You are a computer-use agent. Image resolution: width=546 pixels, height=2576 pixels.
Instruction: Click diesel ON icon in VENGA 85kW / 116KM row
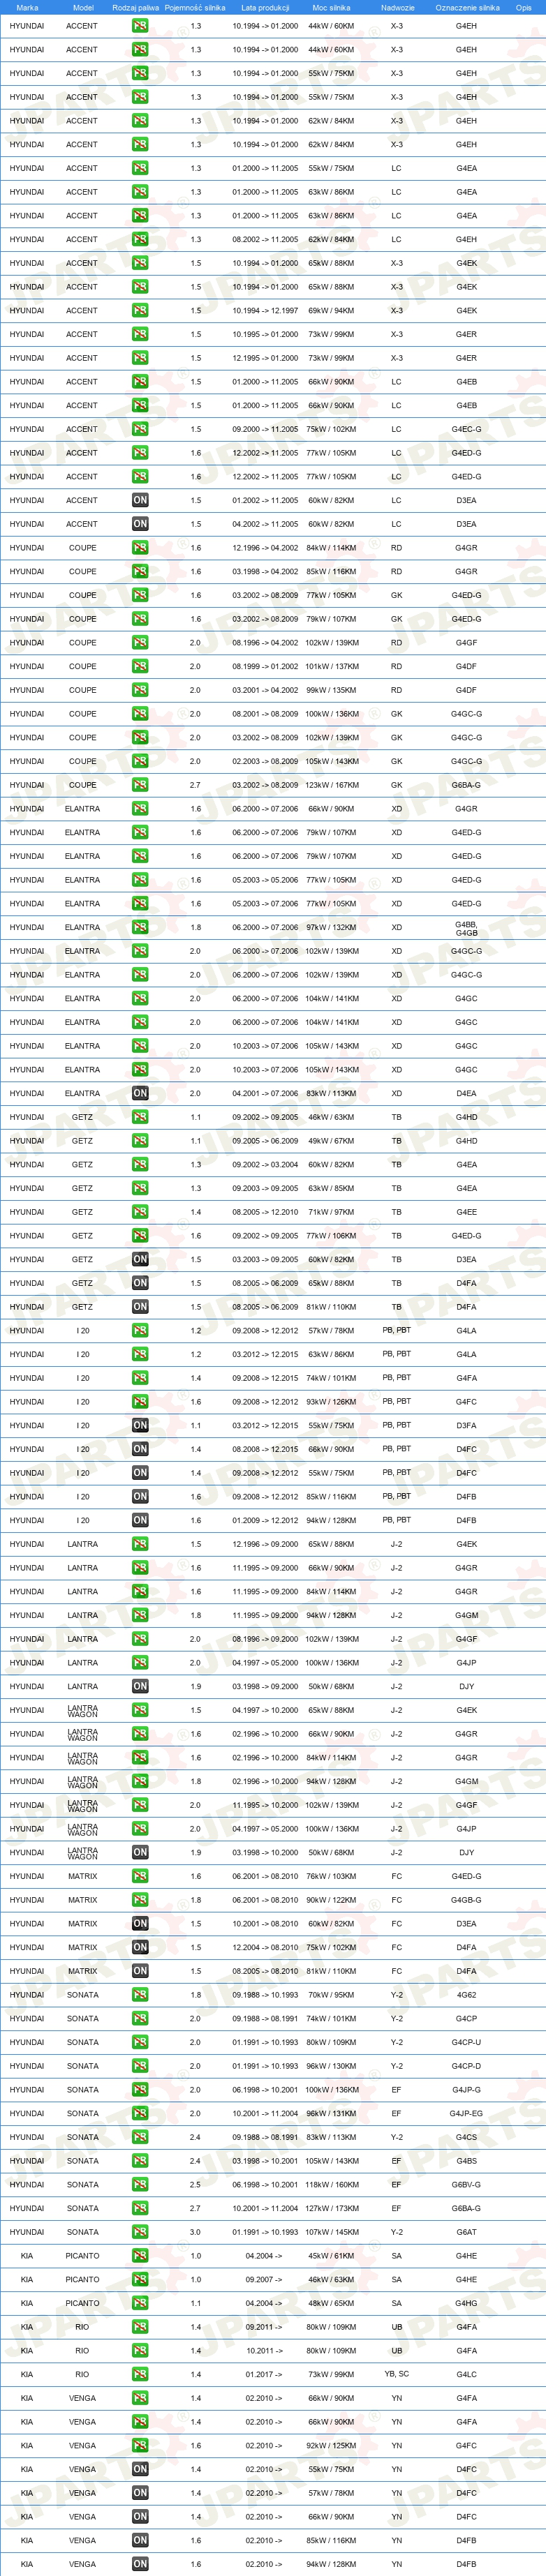pos(140,2540)
